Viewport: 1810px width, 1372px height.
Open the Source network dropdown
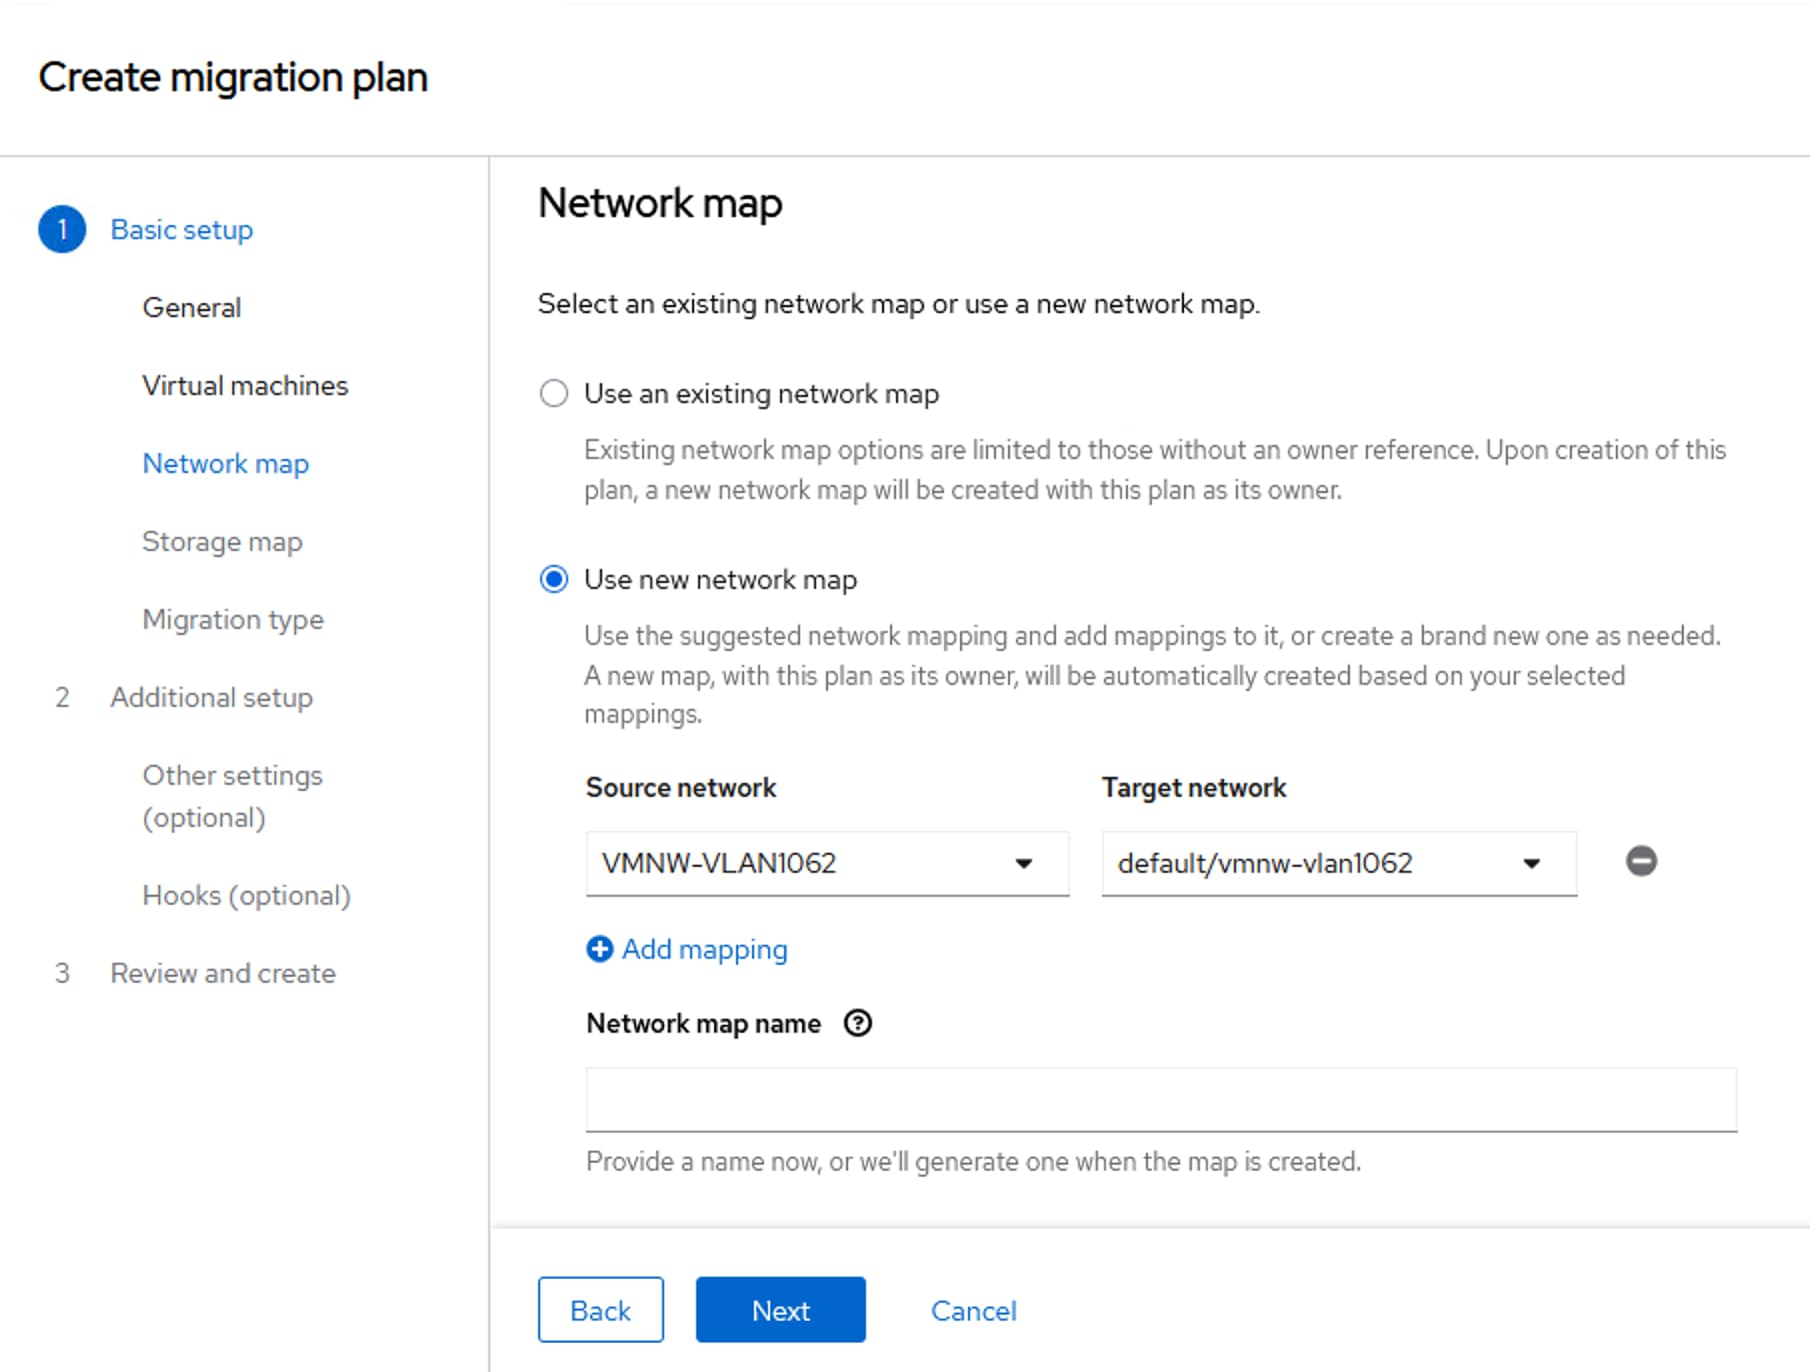(827, 863)
